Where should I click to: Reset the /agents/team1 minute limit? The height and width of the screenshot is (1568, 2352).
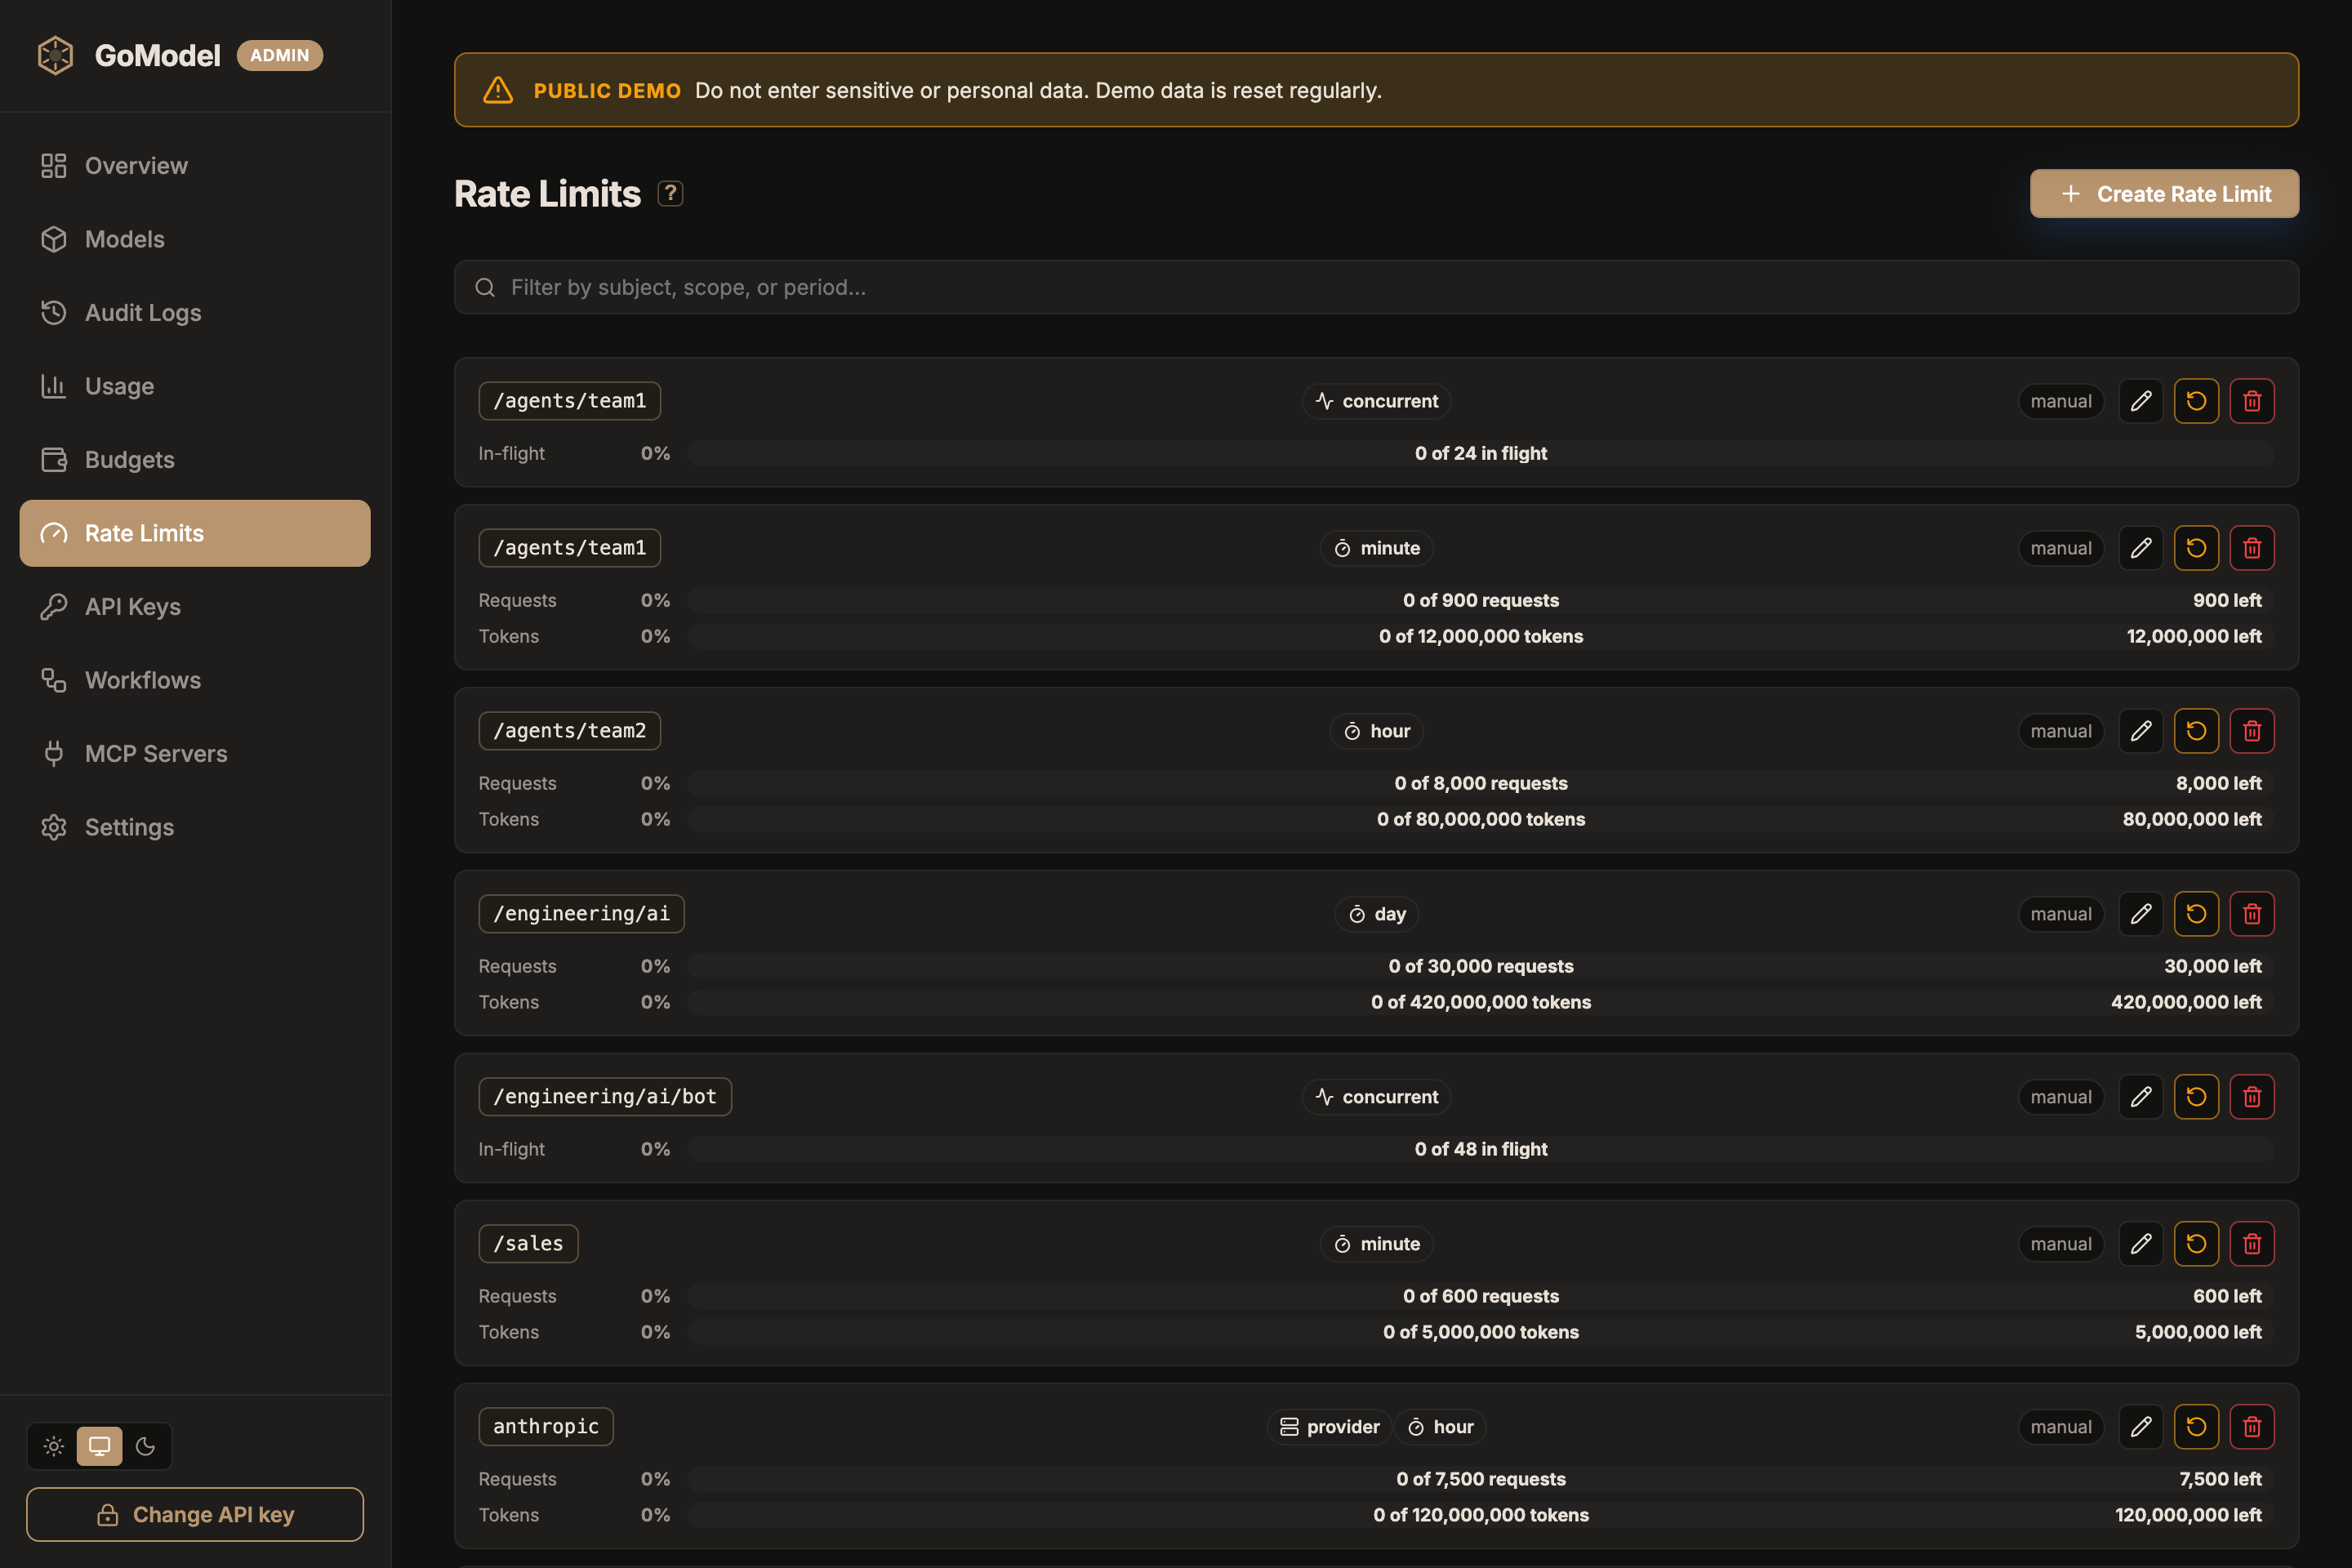[2196, 548]
